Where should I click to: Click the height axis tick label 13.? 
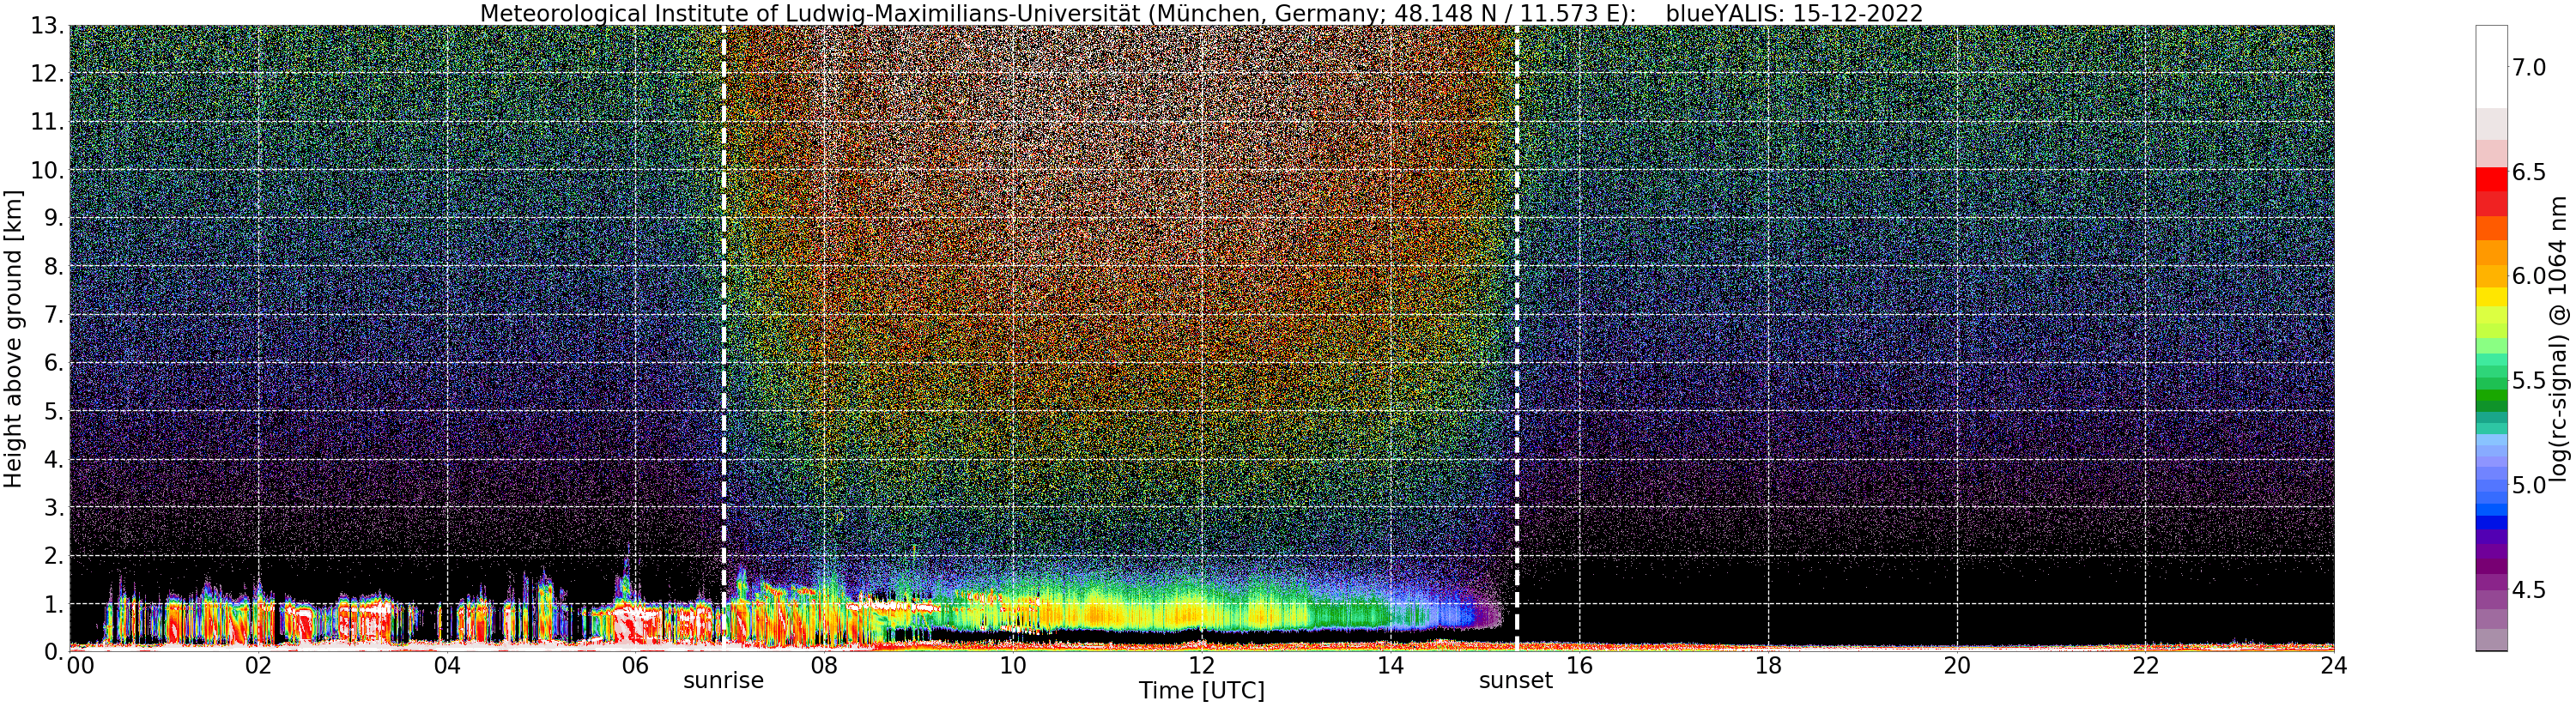47,26
